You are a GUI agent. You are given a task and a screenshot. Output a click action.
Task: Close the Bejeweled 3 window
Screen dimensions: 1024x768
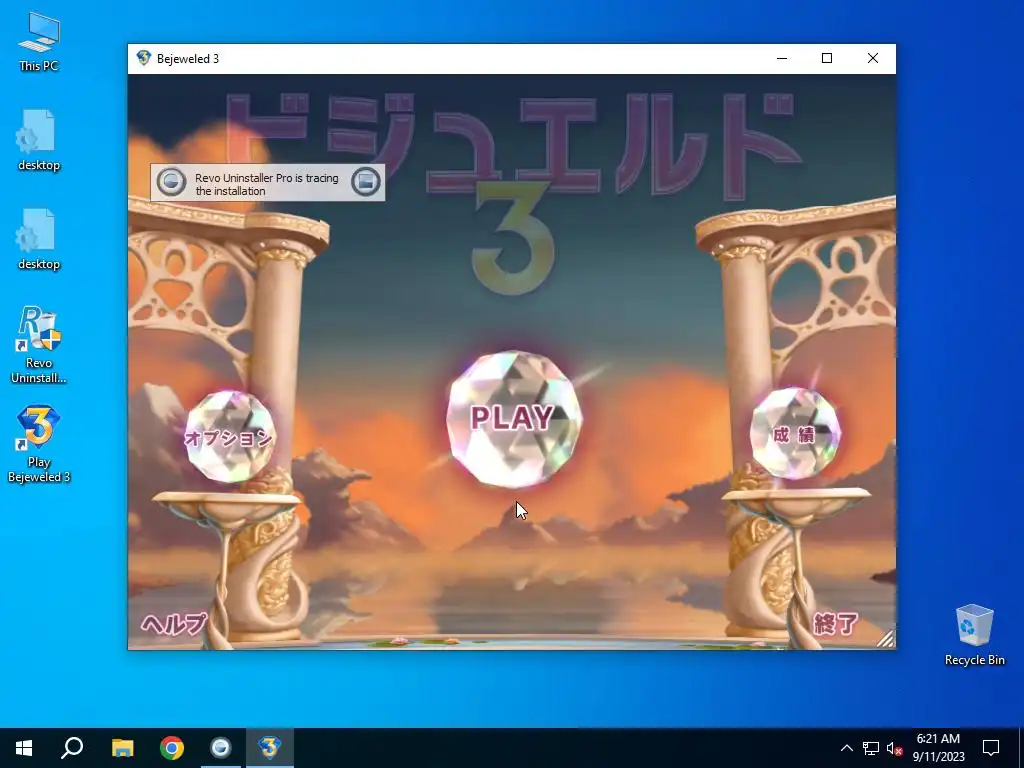(873, 58)
